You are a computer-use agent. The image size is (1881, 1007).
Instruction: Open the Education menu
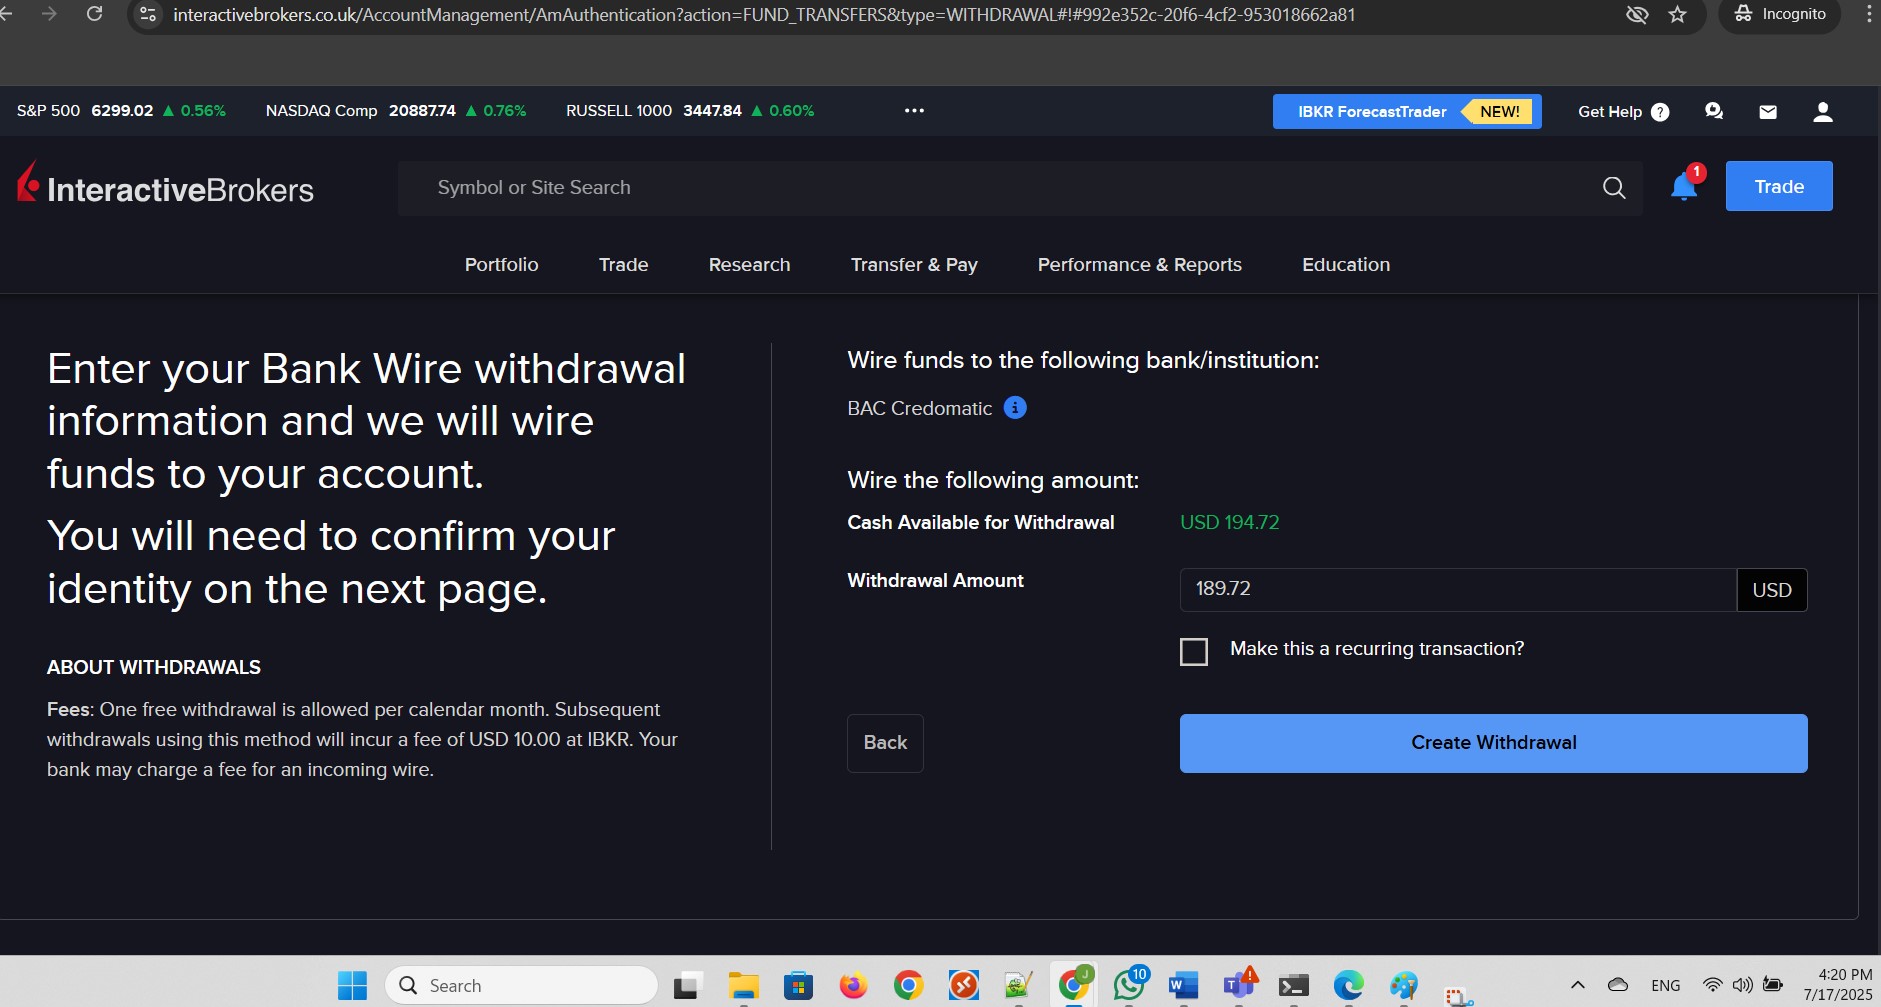[1346, 265]
